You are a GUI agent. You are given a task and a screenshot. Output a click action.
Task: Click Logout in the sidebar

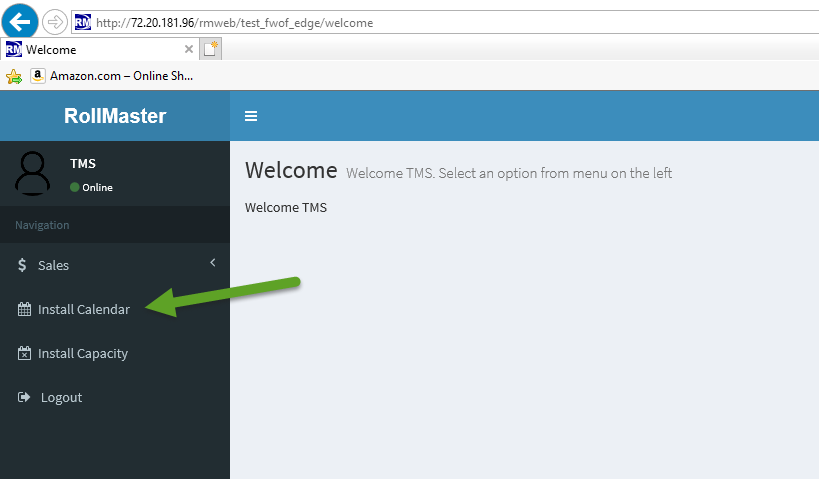coord(115,398)
